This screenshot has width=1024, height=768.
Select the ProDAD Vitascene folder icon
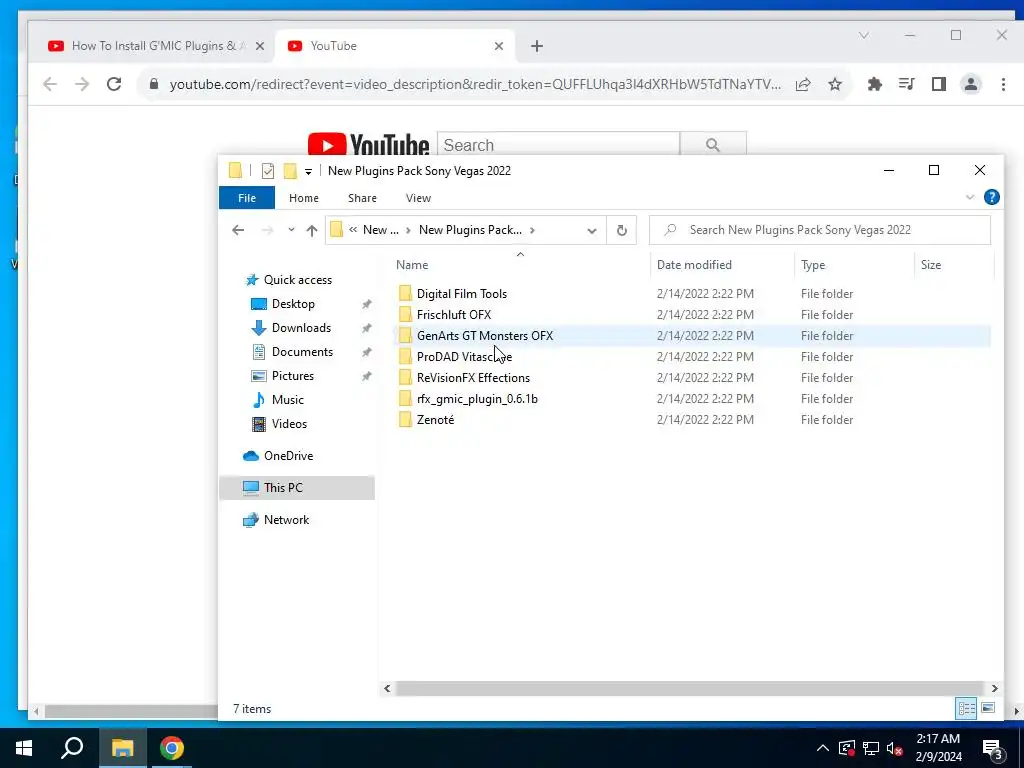click(x=406, y=357)
